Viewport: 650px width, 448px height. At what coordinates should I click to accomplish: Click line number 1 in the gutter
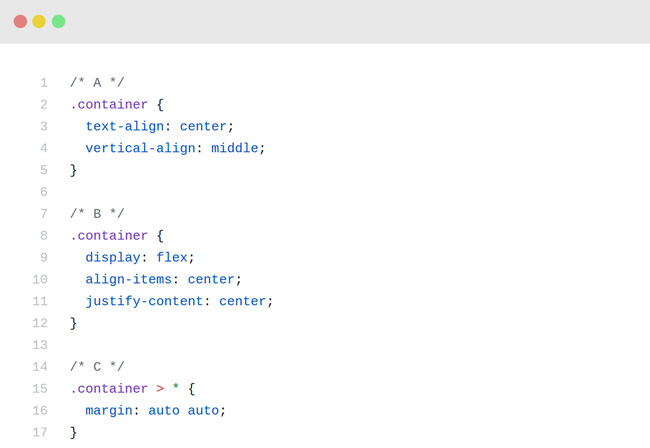click(44, 83)
